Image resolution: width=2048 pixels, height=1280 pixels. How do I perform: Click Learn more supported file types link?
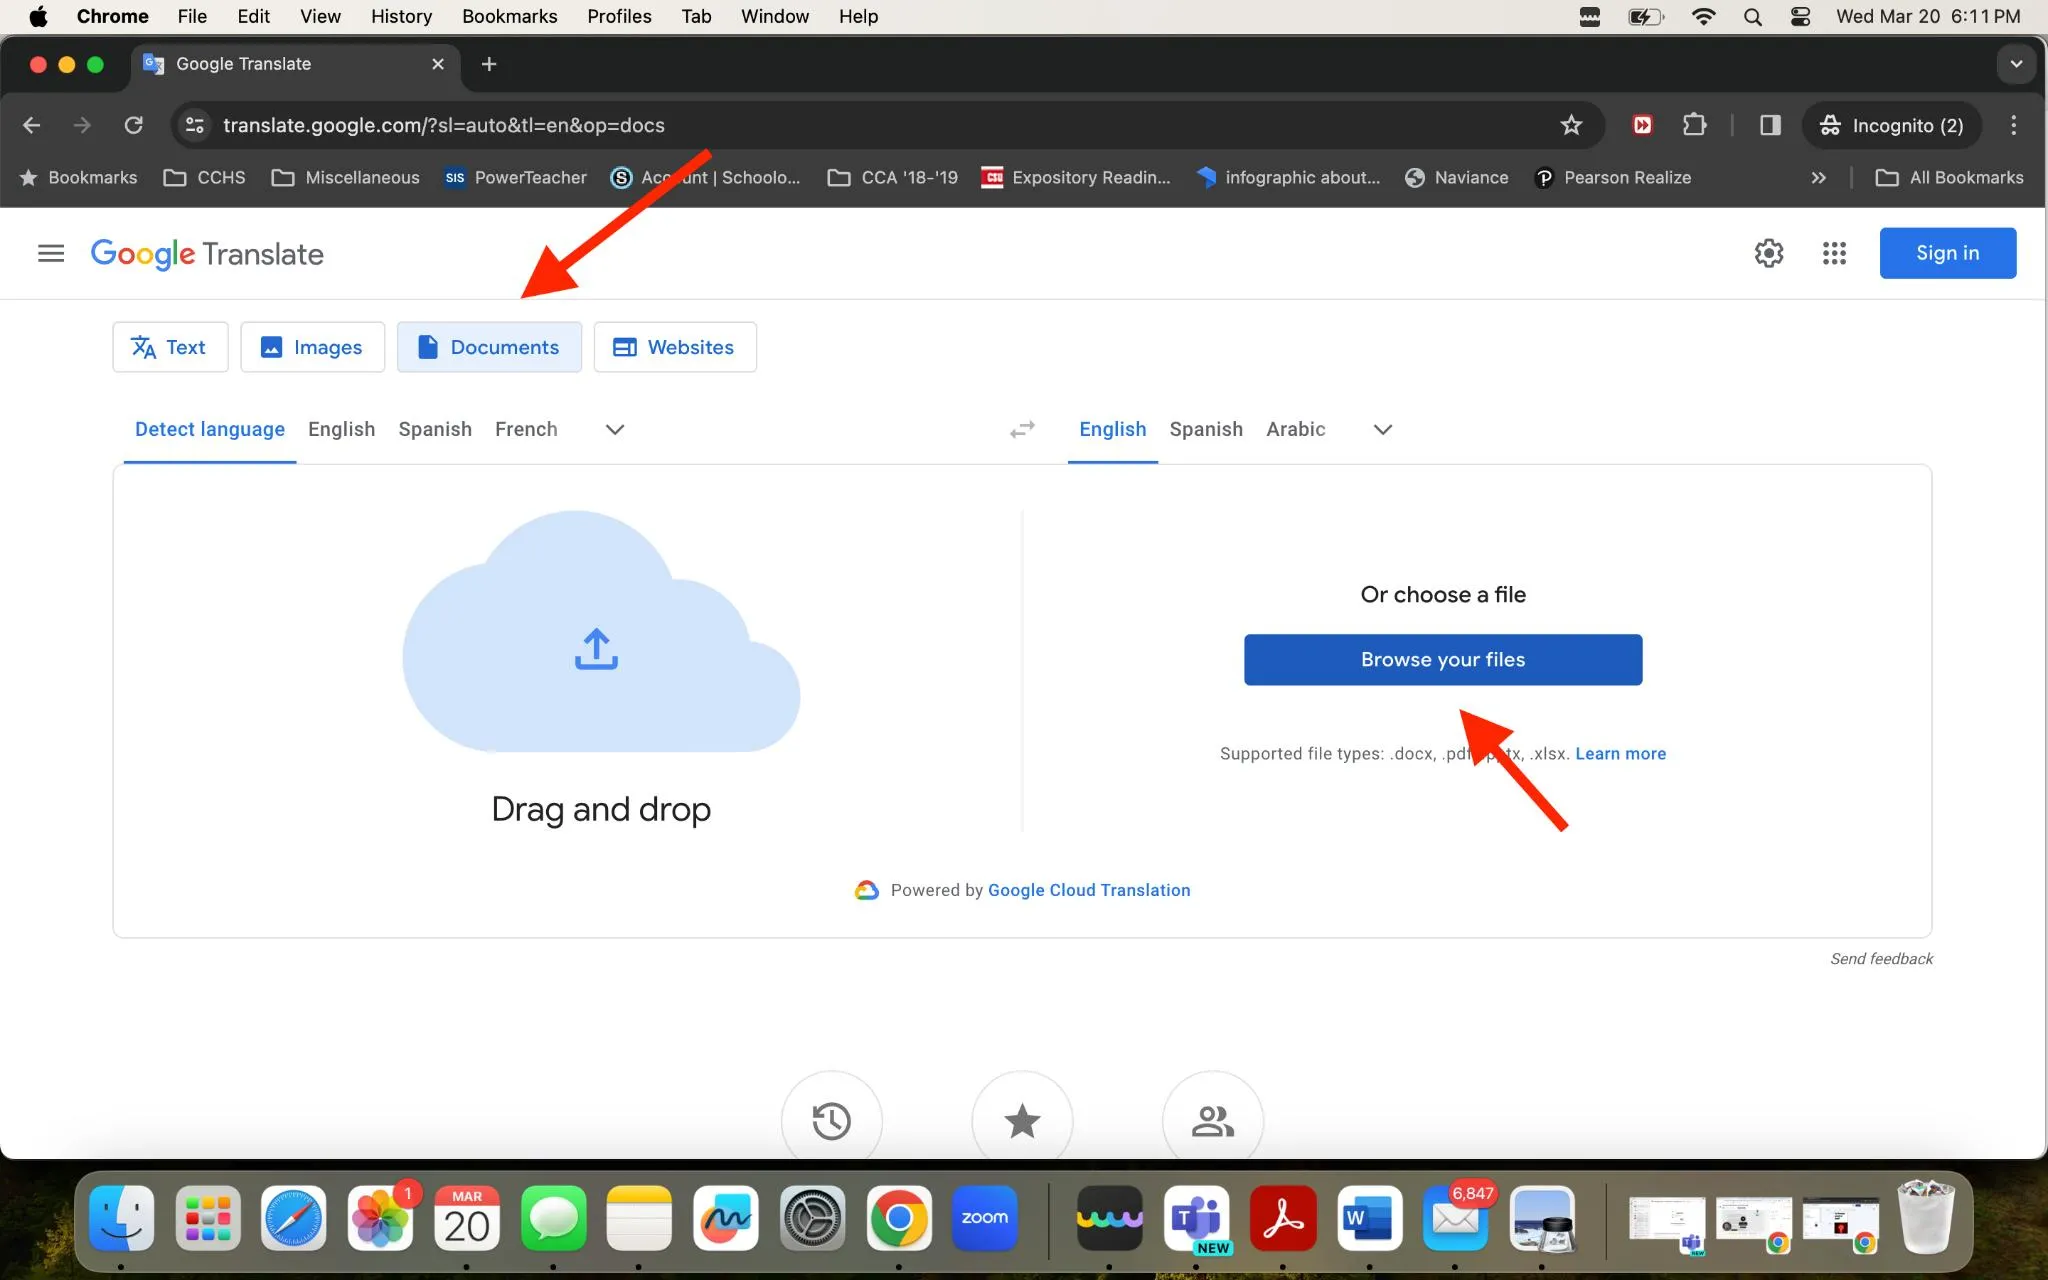1619,752
